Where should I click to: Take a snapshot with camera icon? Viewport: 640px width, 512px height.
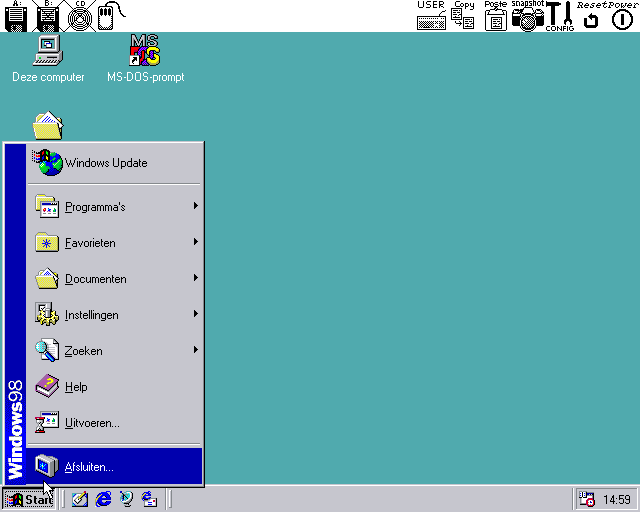pyautogui.click(x=528, y=16)
